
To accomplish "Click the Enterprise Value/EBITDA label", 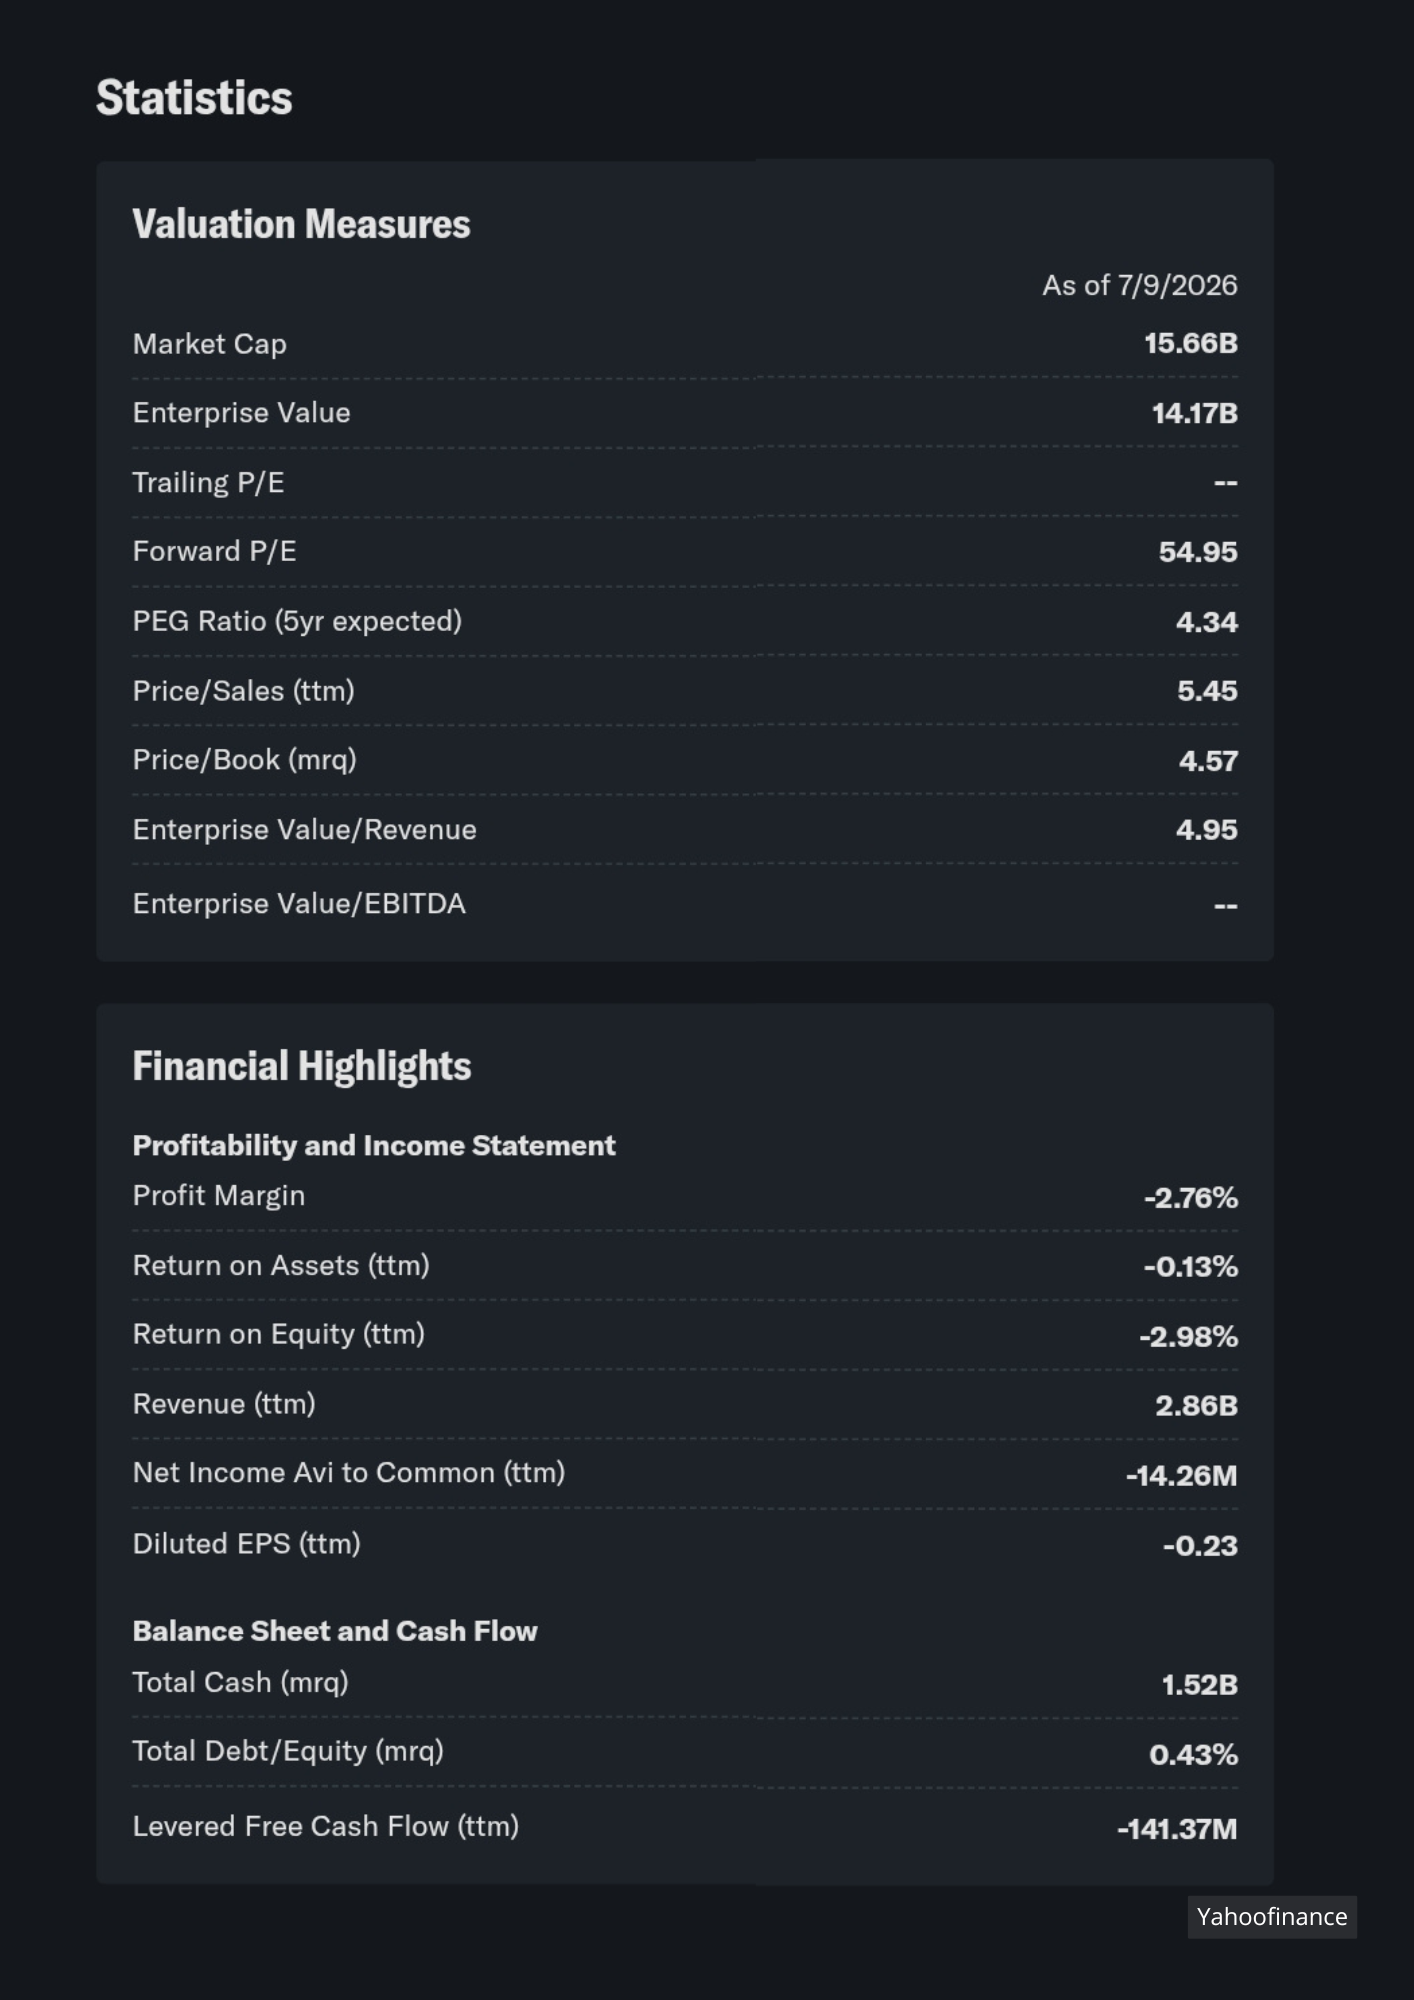I will pos(299,904).
